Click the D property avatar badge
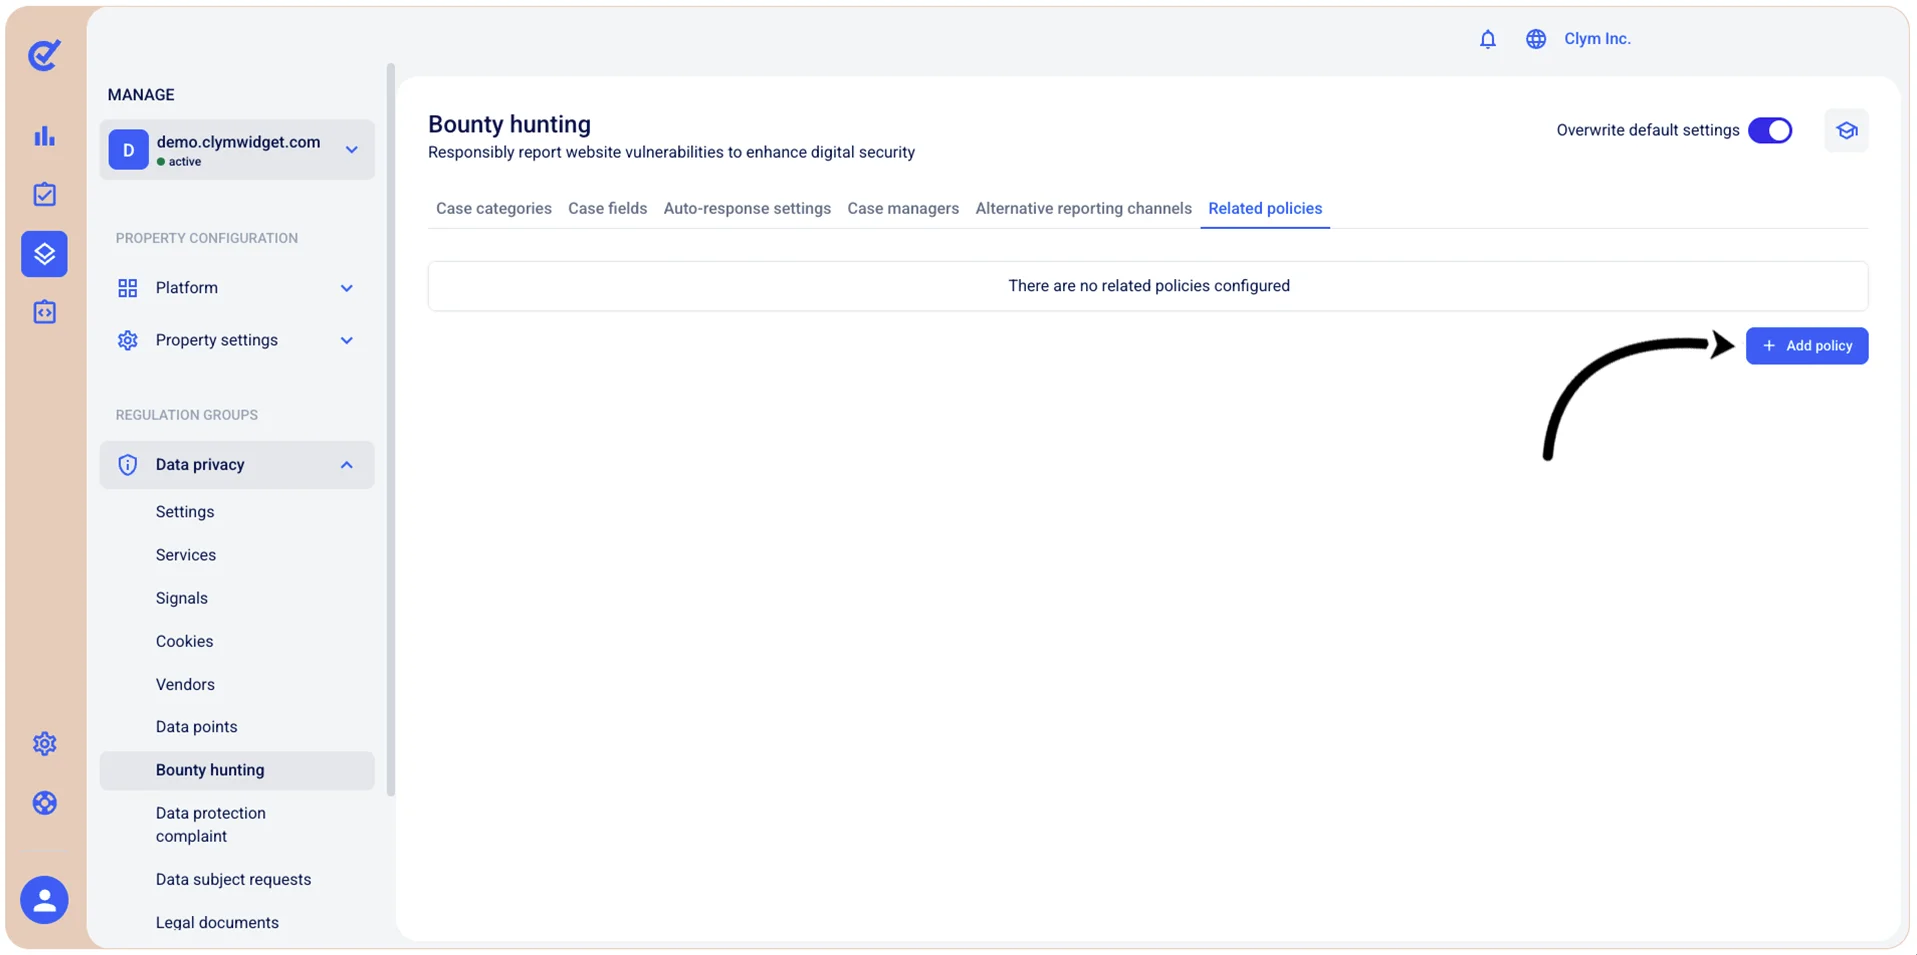 128,150
